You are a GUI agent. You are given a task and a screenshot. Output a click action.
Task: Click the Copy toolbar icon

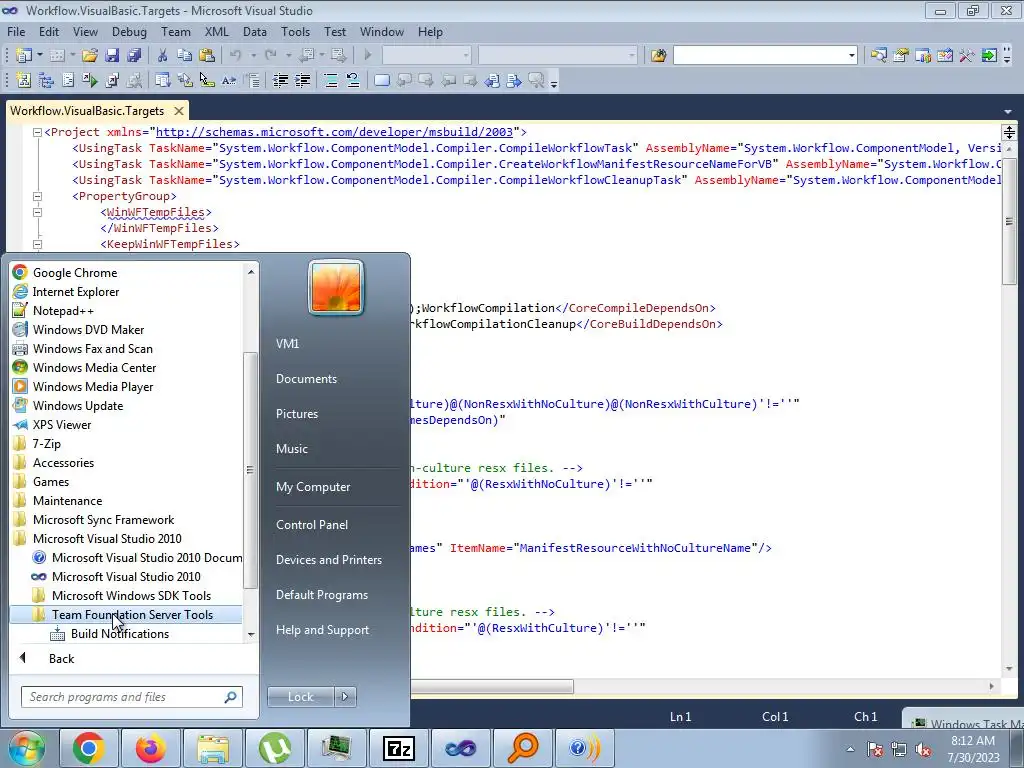pyautogui.click(x=184, y=56)
